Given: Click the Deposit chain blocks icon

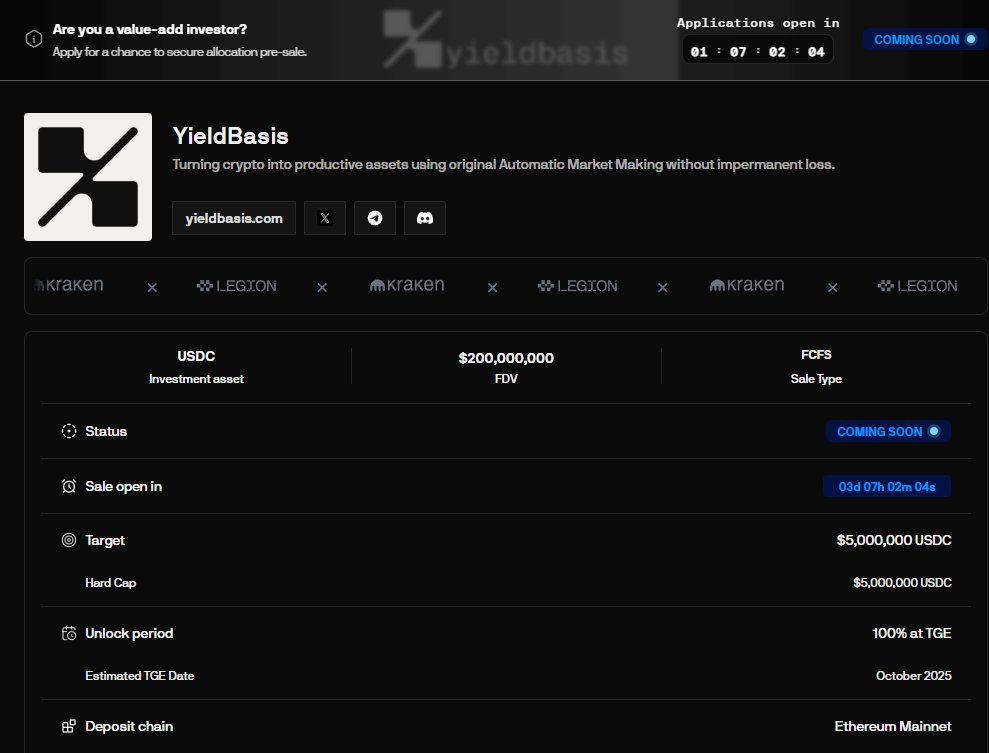Looking at the screenshot, I should pyautogui.click(x=69, y=727).
